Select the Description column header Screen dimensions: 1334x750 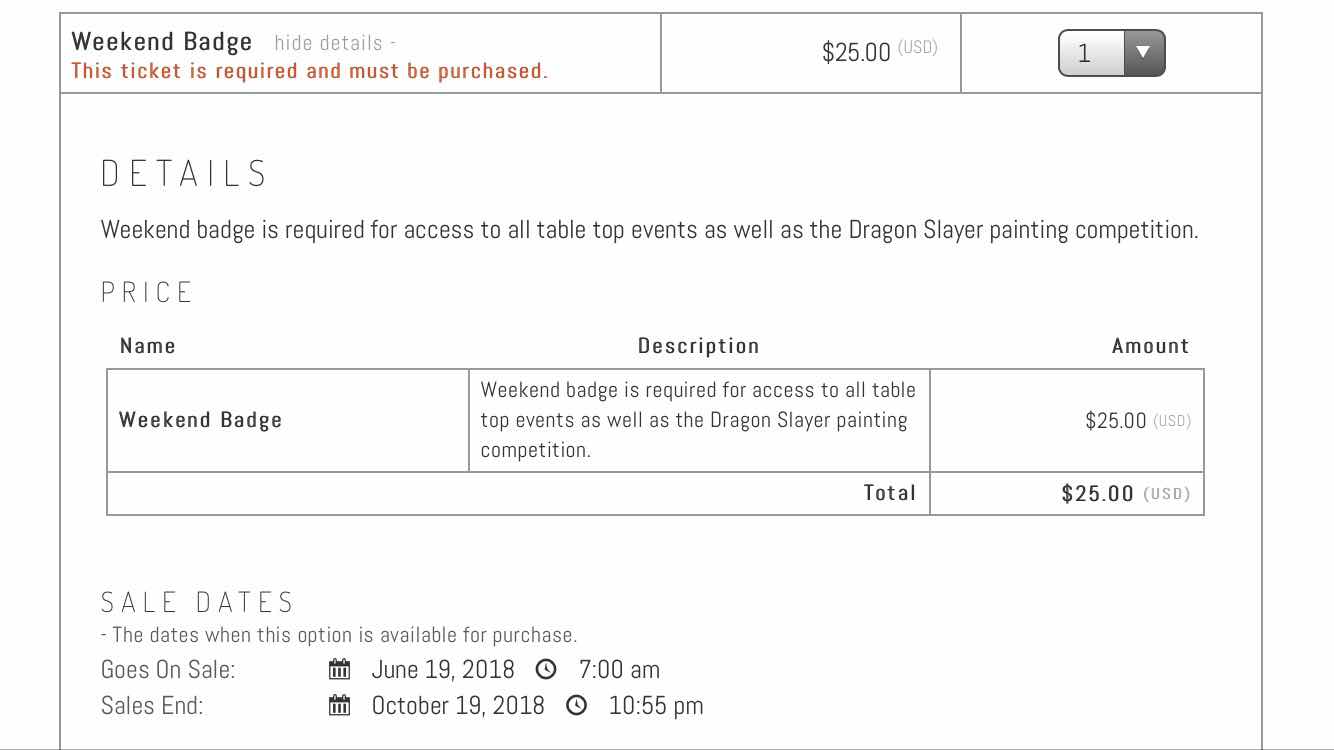click(699, 346)
